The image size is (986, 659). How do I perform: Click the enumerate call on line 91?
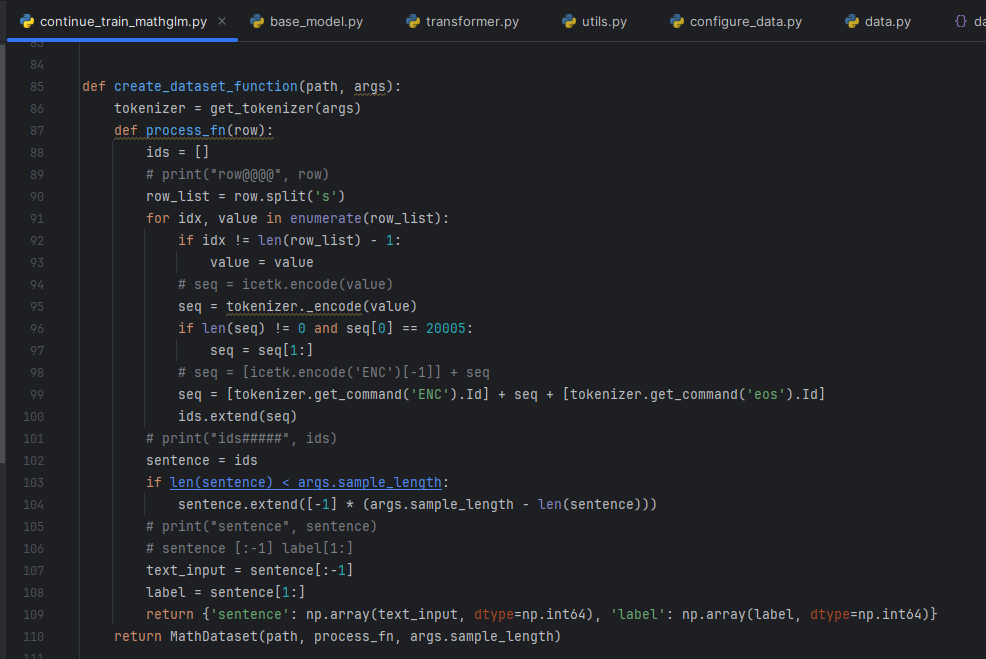[326, 218]
